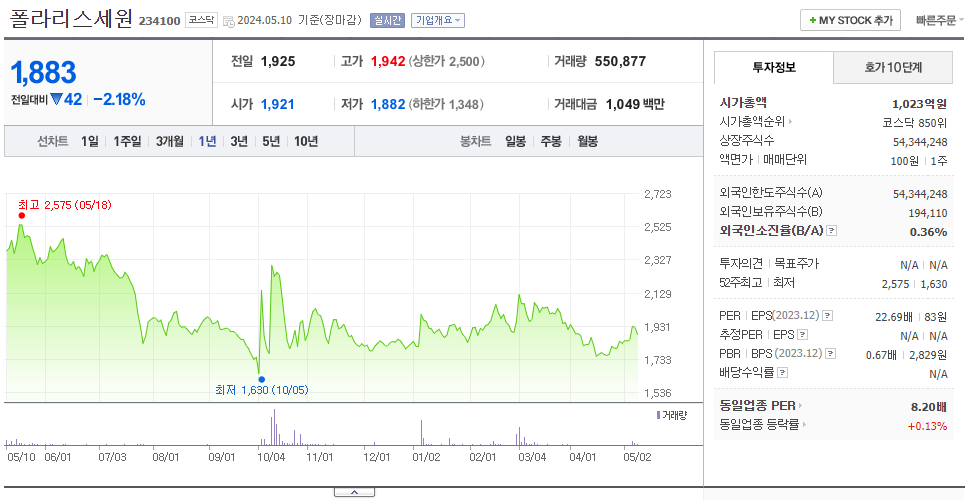Open the 호가10단계 tab

coord(893,68)
